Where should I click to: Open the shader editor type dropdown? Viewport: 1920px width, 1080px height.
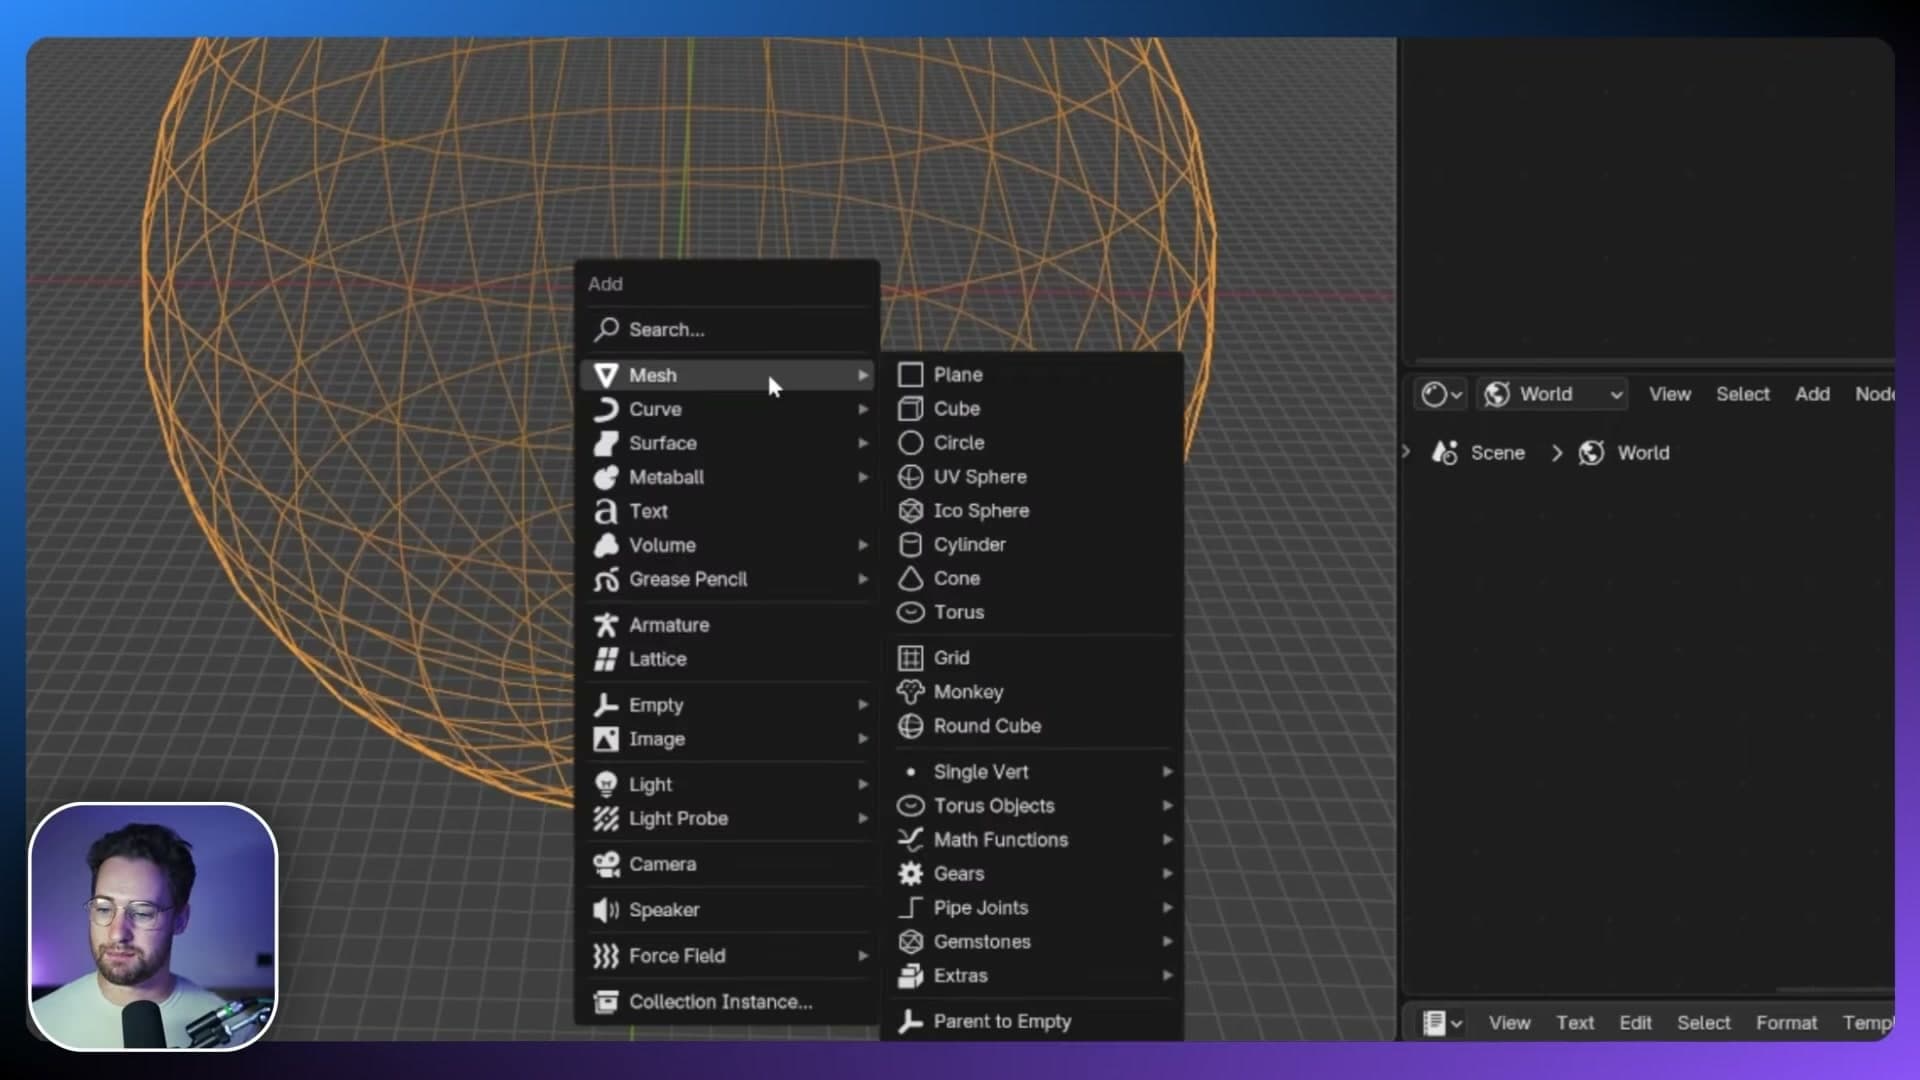[1441, 394]
